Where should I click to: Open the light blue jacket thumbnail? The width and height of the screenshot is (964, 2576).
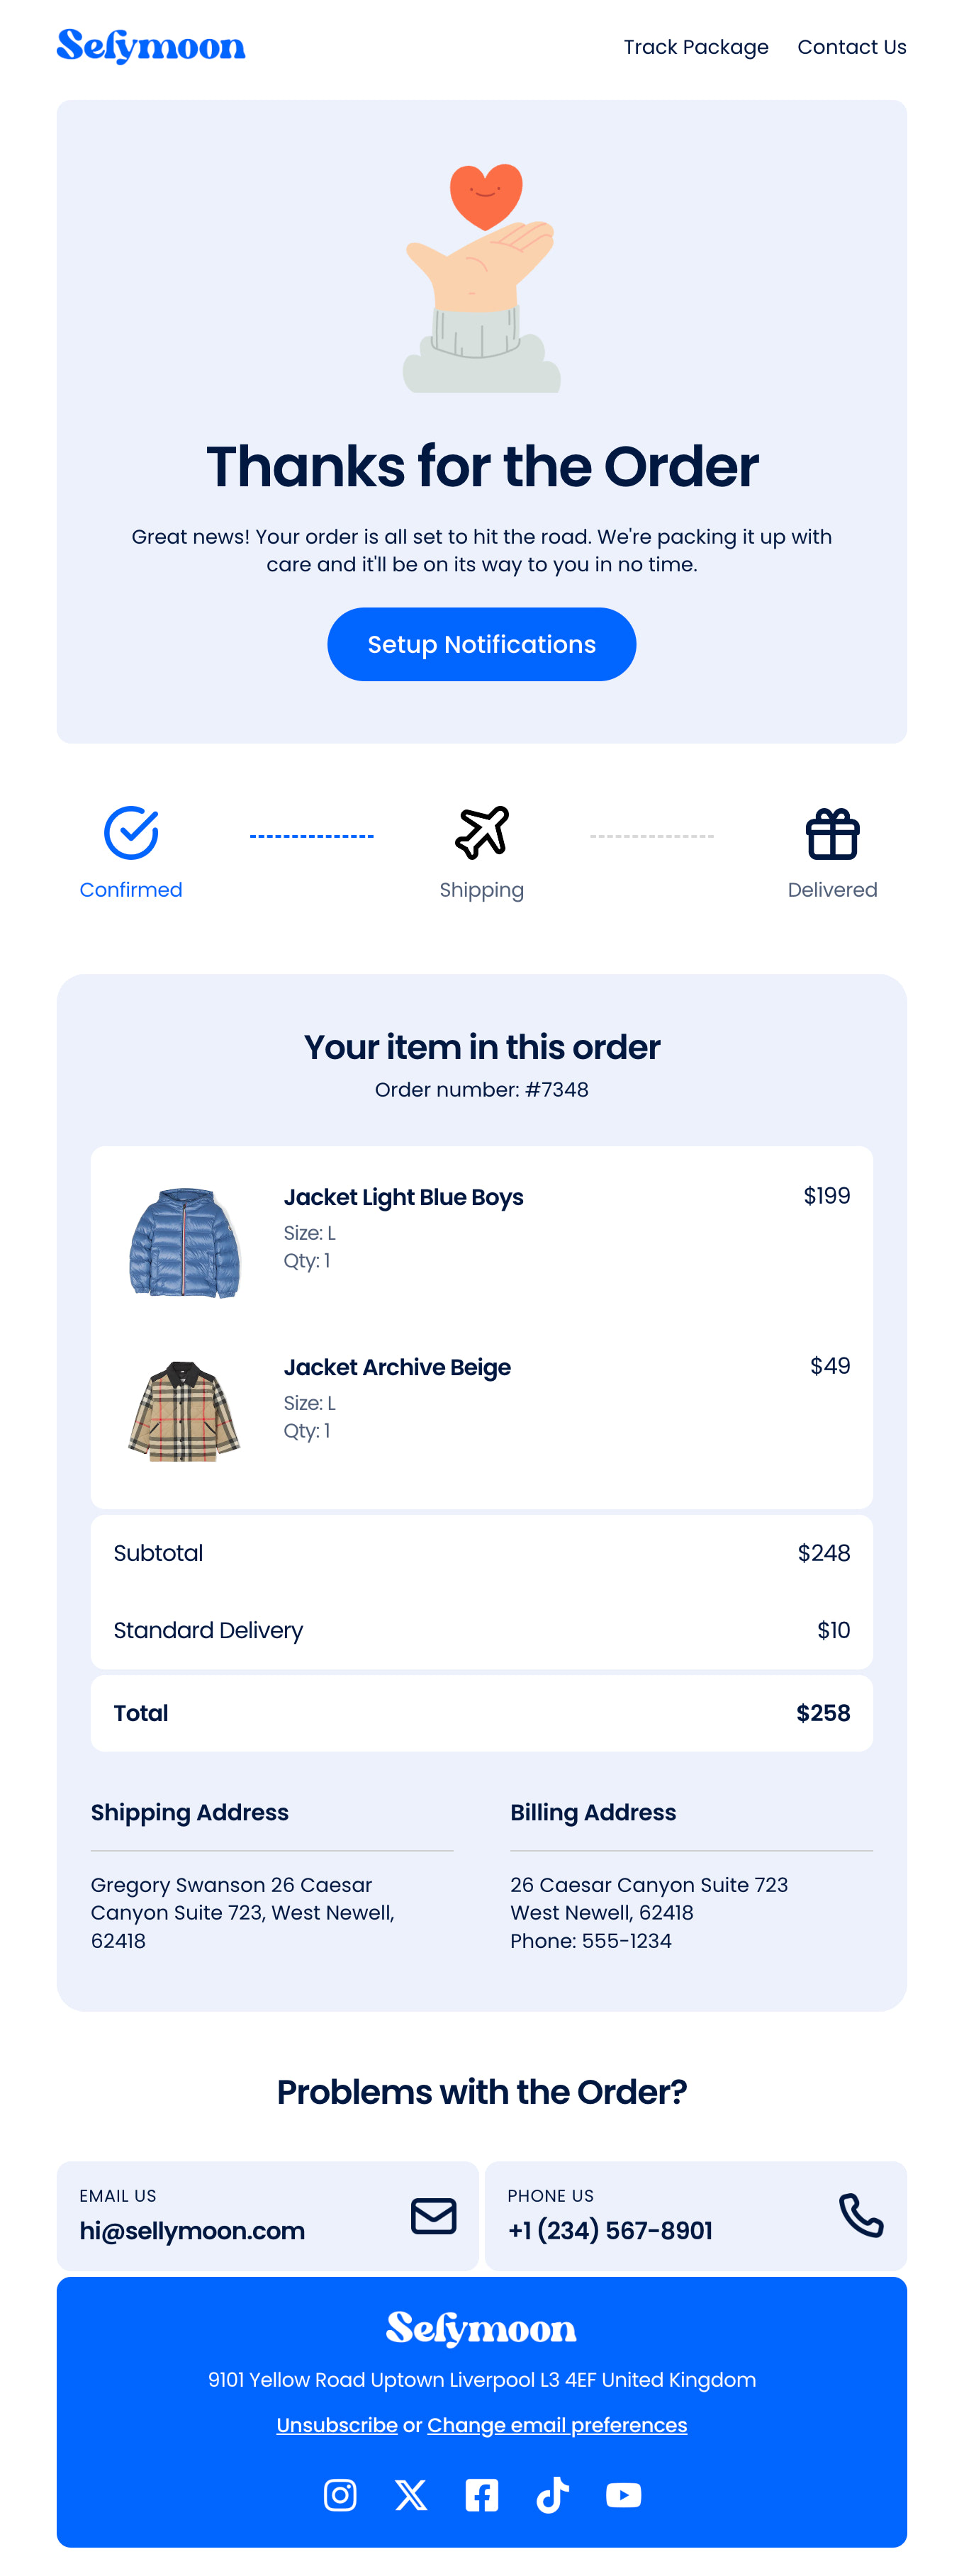(x=185, y=1243)
